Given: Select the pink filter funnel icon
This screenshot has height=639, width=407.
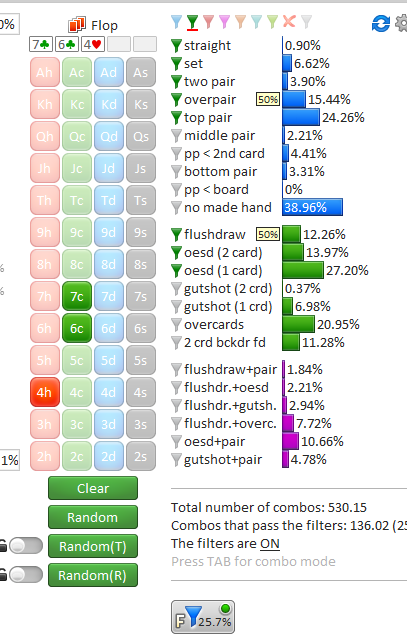Looking at the screenshot, I should click(x=209, y=22).
